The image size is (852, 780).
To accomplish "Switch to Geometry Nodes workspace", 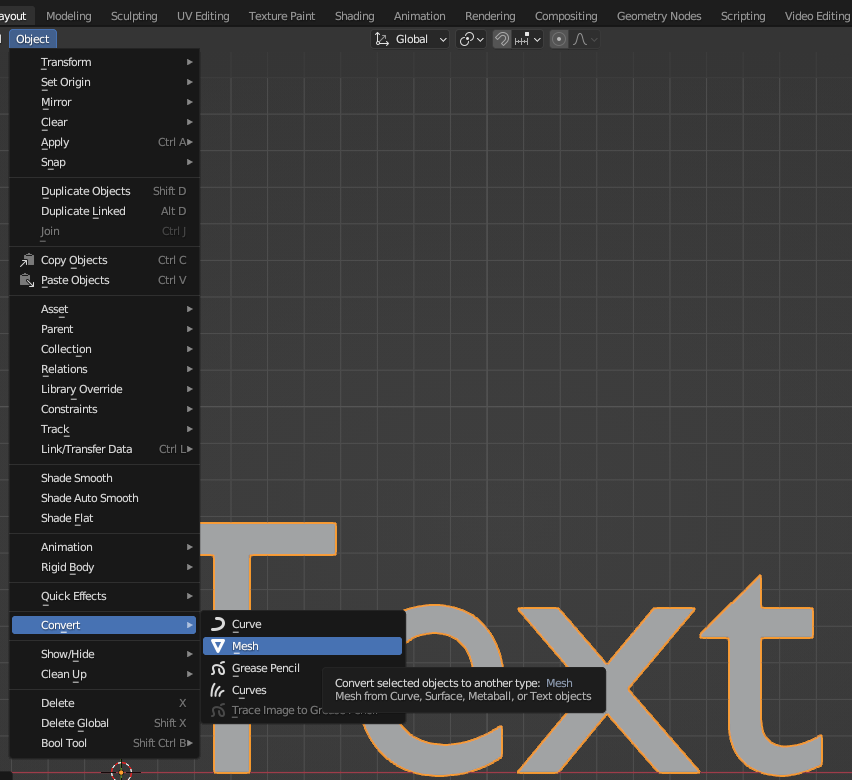I will coord(659,16).
